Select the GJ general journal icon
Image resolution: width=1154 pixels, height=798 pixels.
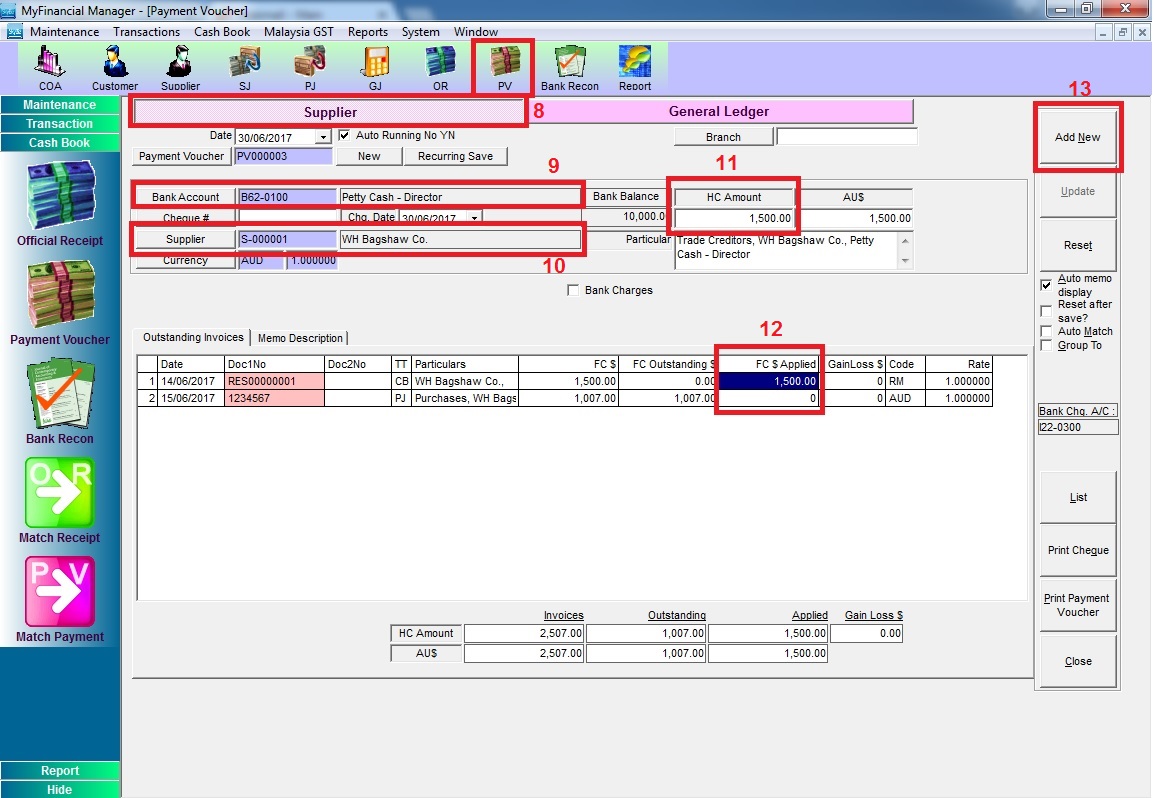375,66
